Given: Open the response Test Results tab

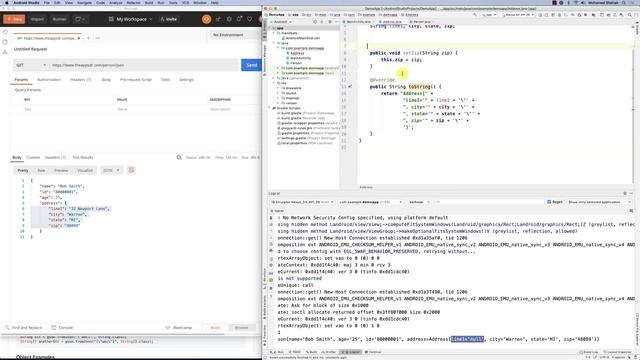Looking at the screenshot, I should pyautogui.click(x=82, y=158).
